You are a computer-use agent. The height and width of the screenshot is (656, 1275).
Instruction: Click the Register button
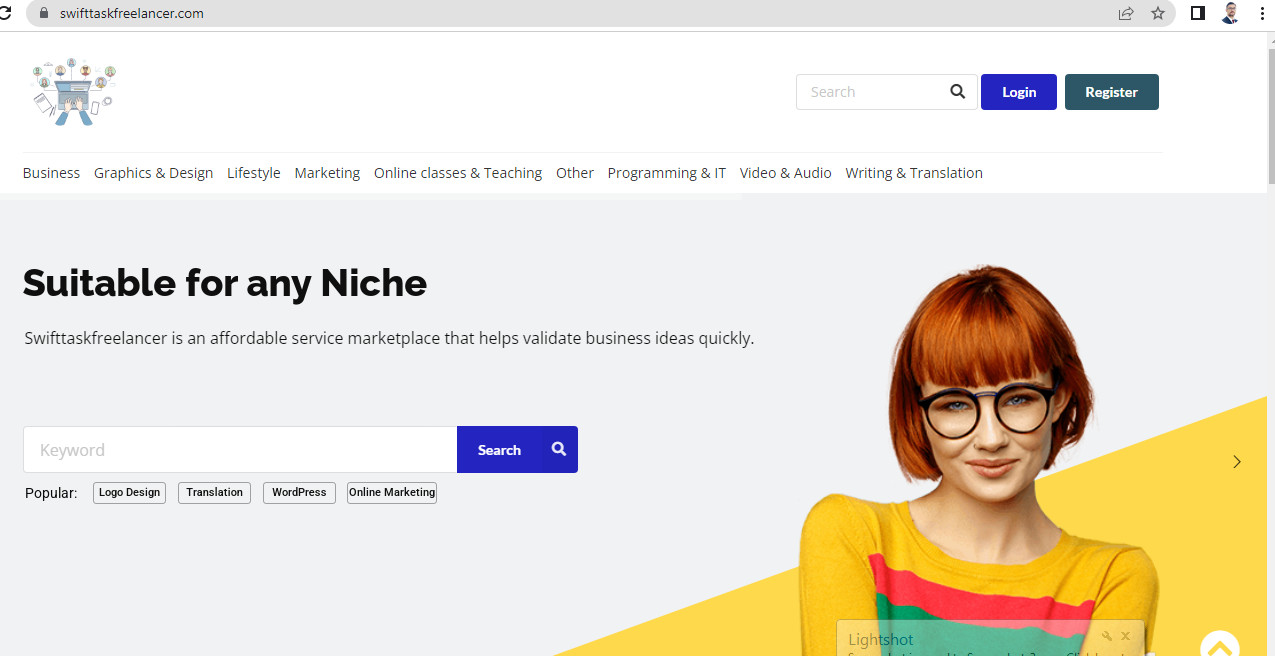coord(1112,92)
